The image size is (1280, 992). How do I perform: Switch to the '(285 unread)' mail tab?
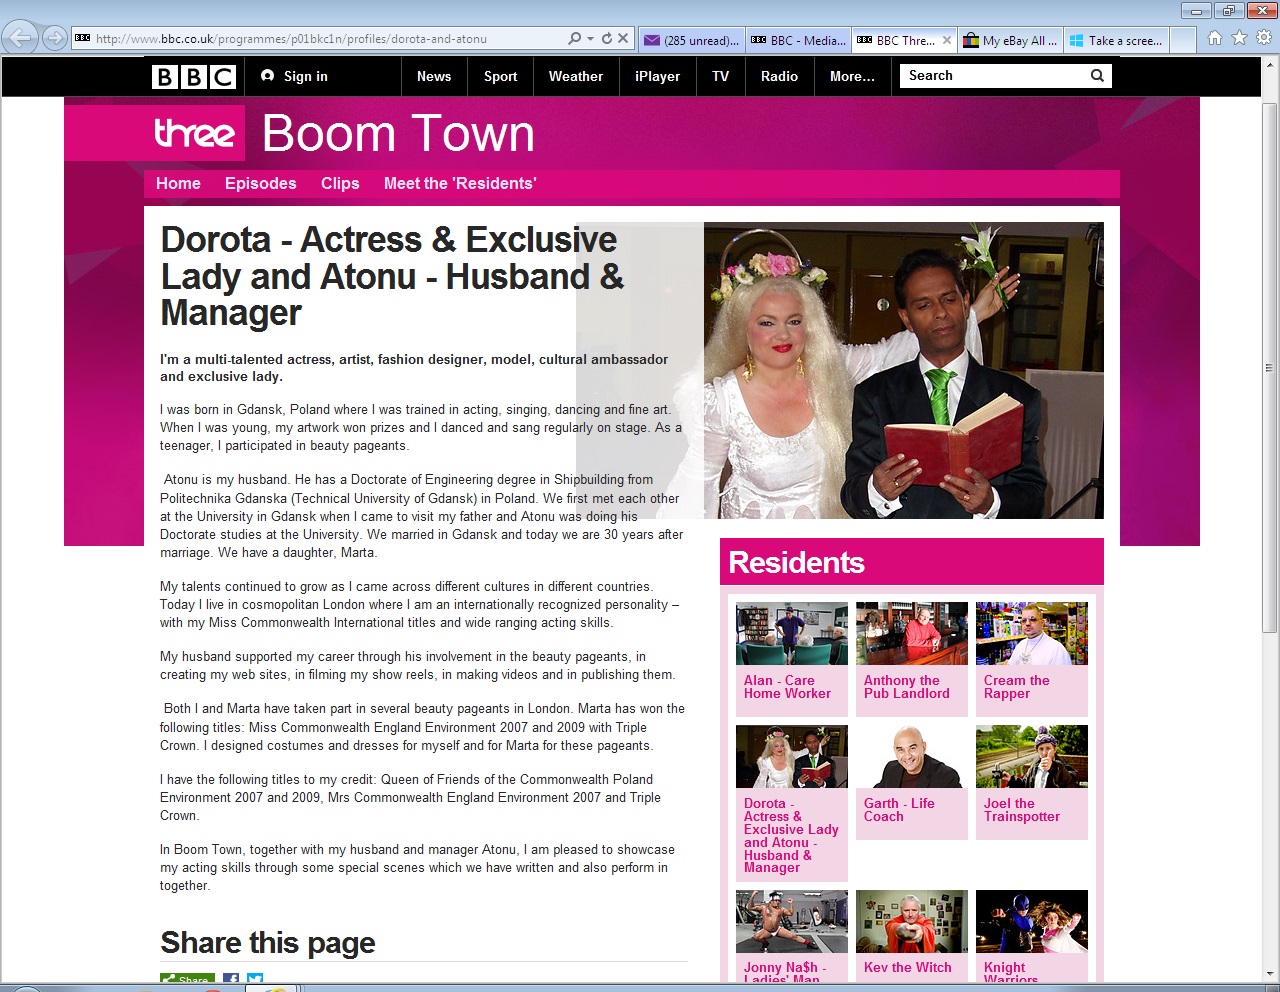(692, 40)
